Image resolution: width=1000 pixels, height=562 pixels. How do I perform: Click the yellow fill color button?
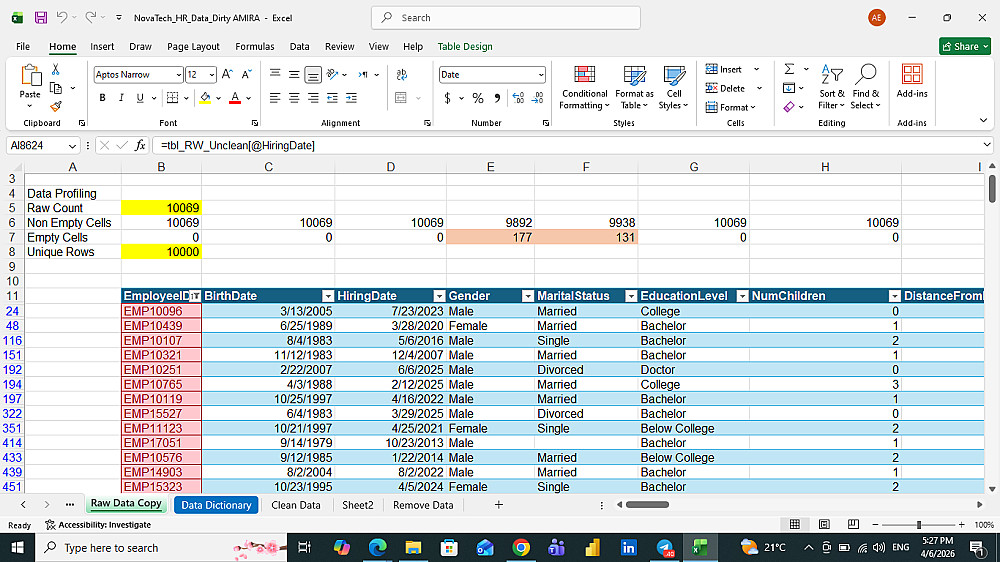[205, 98]
